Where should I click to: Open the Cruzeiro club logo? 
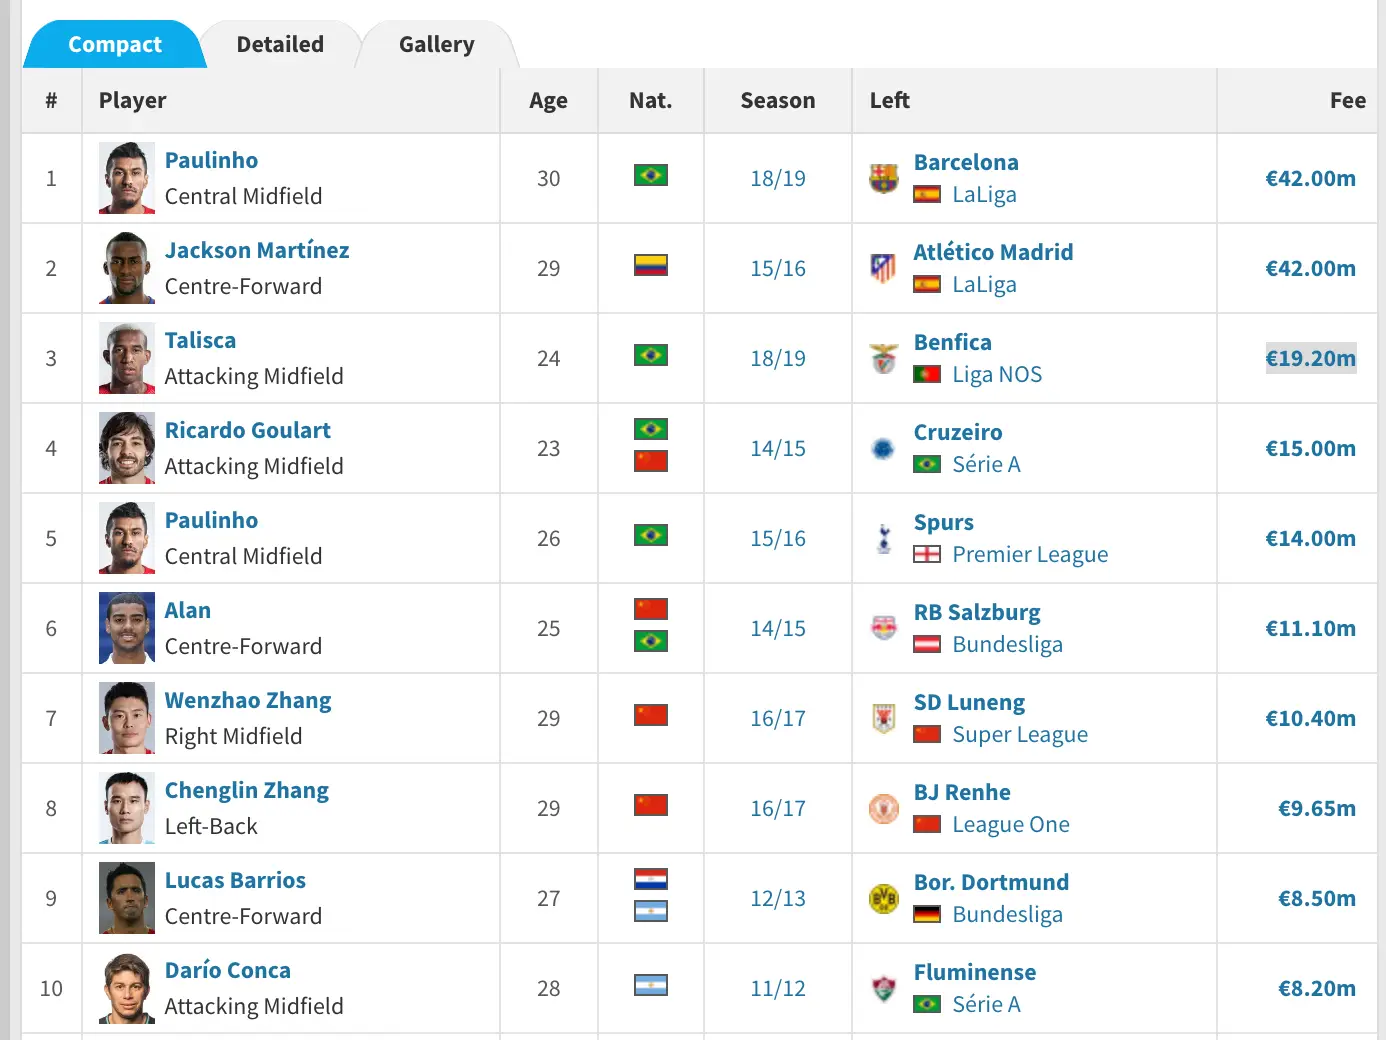click(884, 448)
